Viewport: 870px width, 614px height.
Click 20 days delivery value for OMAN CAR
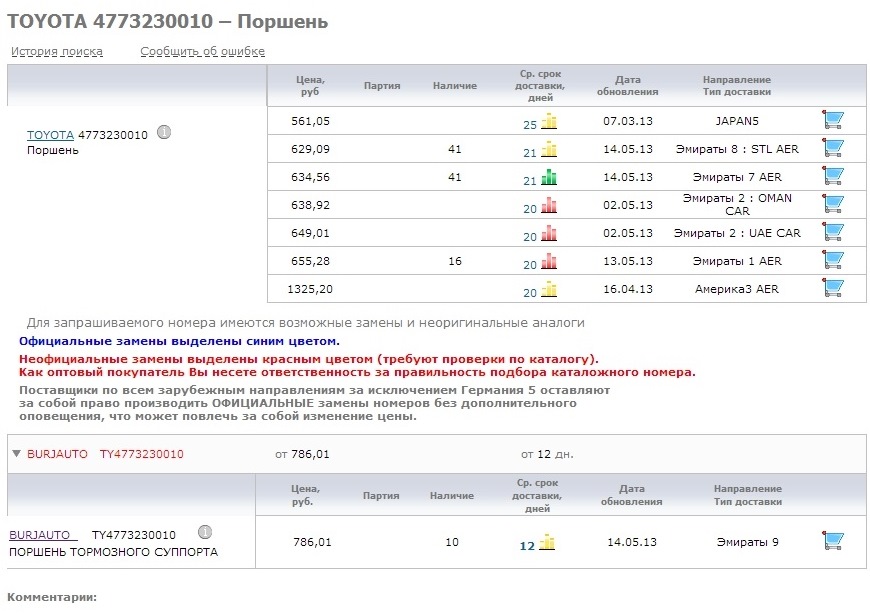530,209
